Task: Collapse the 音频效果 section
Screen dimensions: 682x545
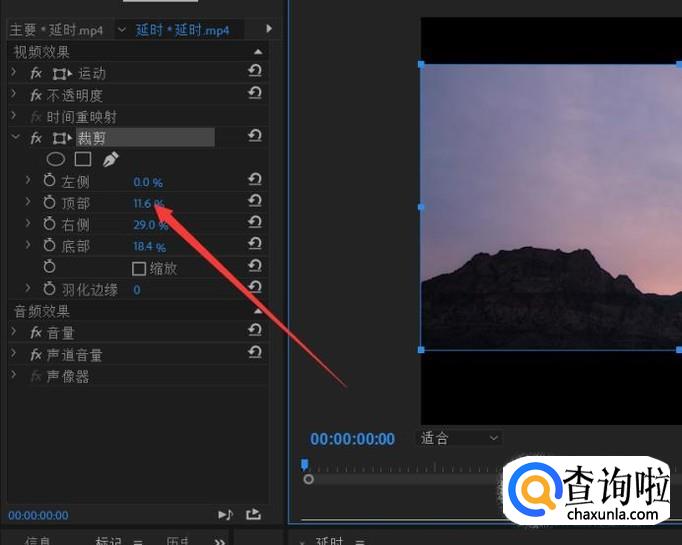Action: (x=258, y=311)
